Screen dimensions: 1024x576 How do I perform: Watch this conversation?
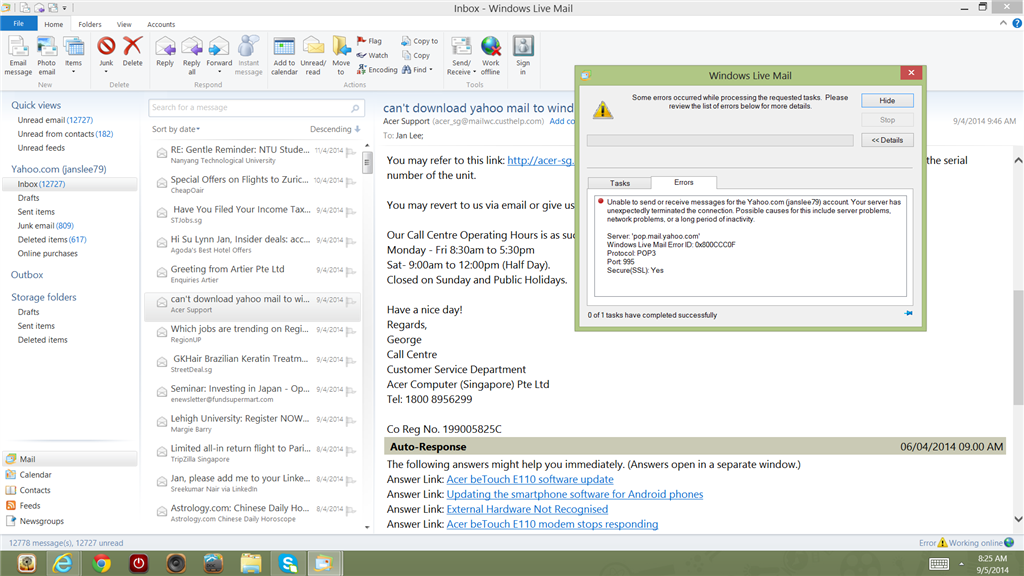372,56
